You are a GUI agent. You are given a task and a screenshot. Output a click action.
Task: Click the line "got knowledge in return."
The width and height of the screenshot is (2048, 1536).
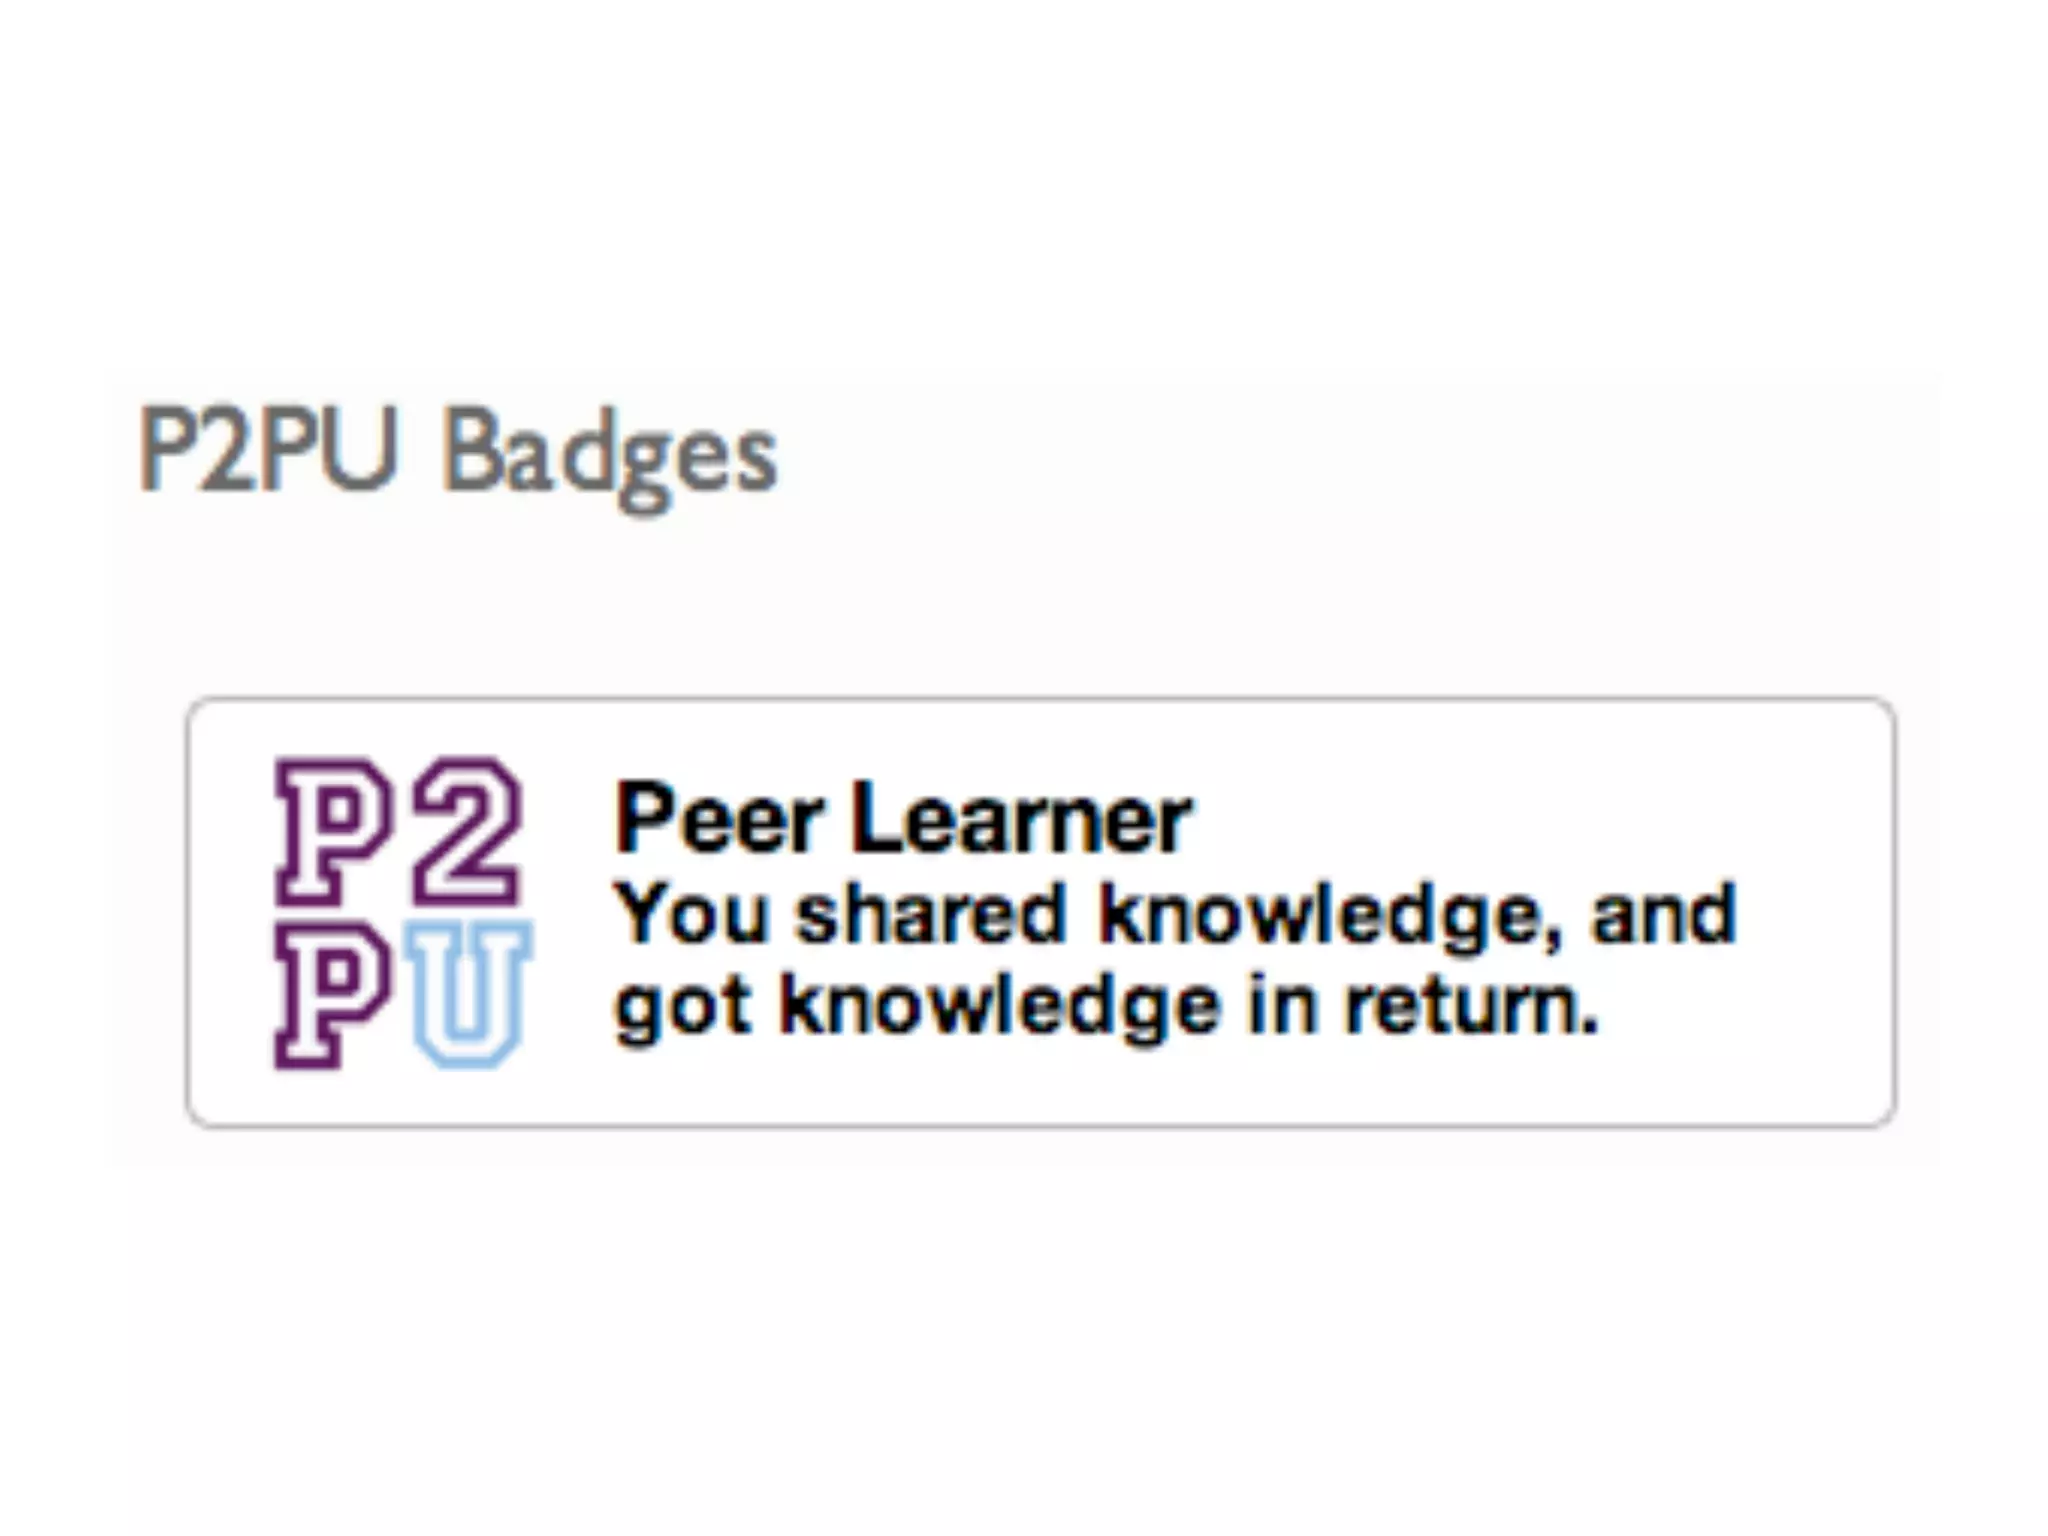pyautogui.click(x=1106, y=1005)
